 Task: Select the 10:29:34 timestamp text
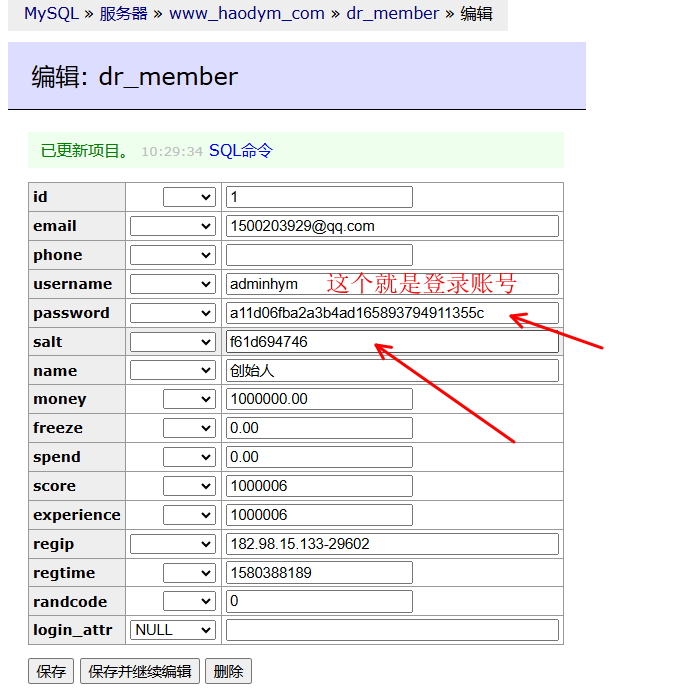pyautogui.click(x=172, y=152)
